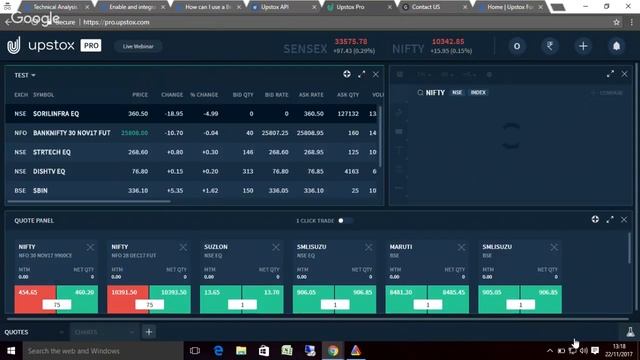Remove the SUZLON quote card
This screenshot has height=360, width=640.
[x=276, y=247]
